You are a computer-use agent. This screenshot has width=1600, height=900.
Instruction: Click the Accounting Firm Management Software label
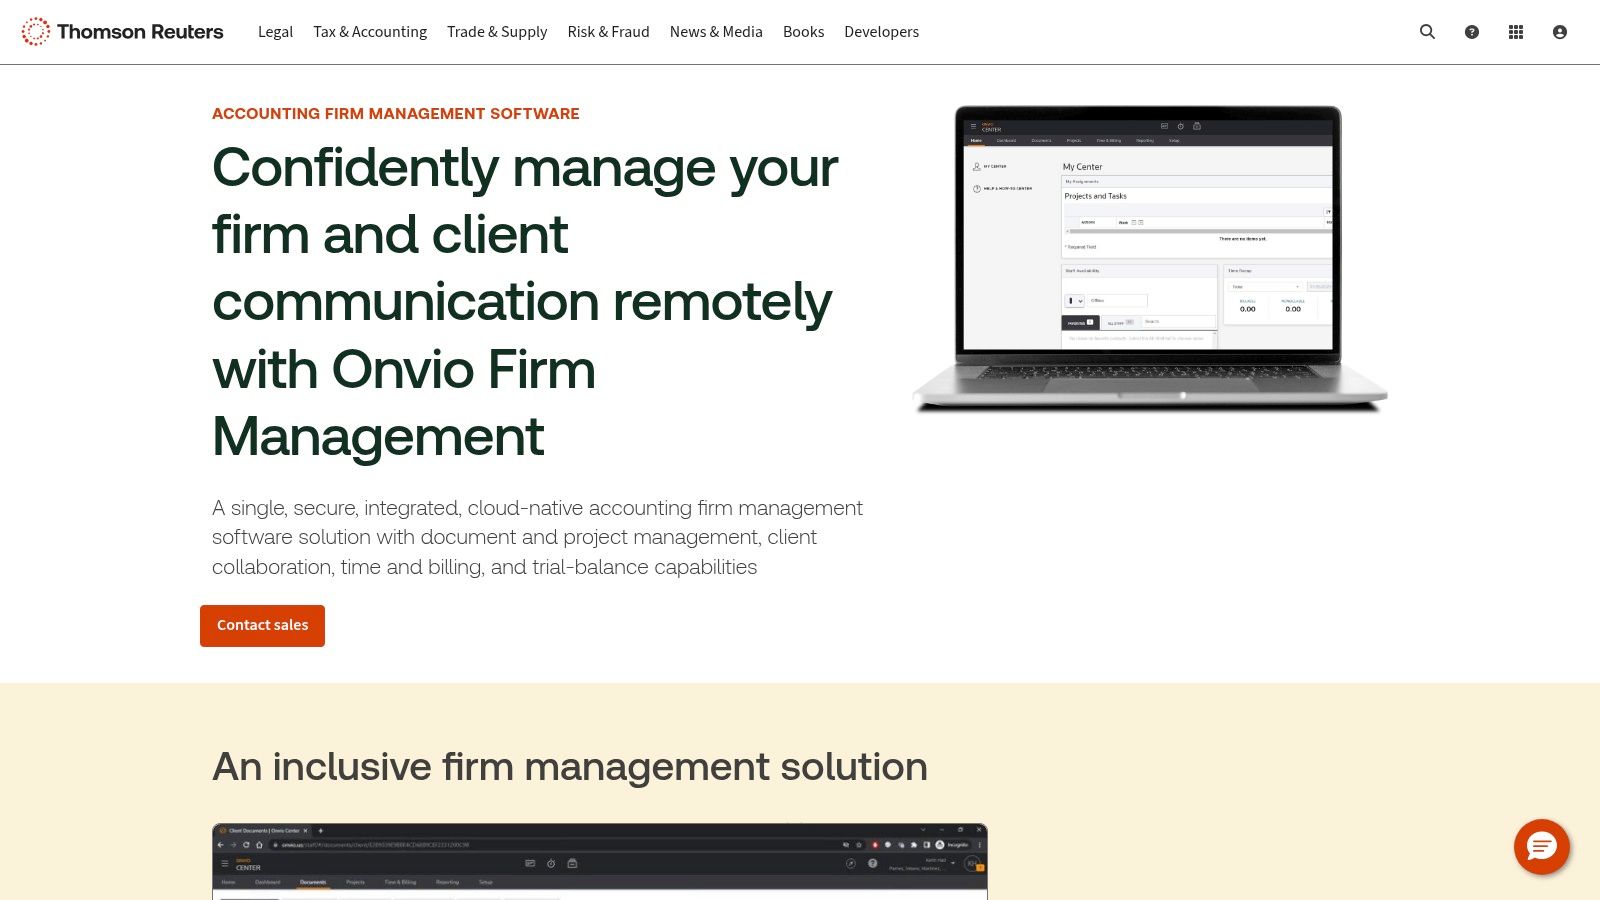coord(395,114)
